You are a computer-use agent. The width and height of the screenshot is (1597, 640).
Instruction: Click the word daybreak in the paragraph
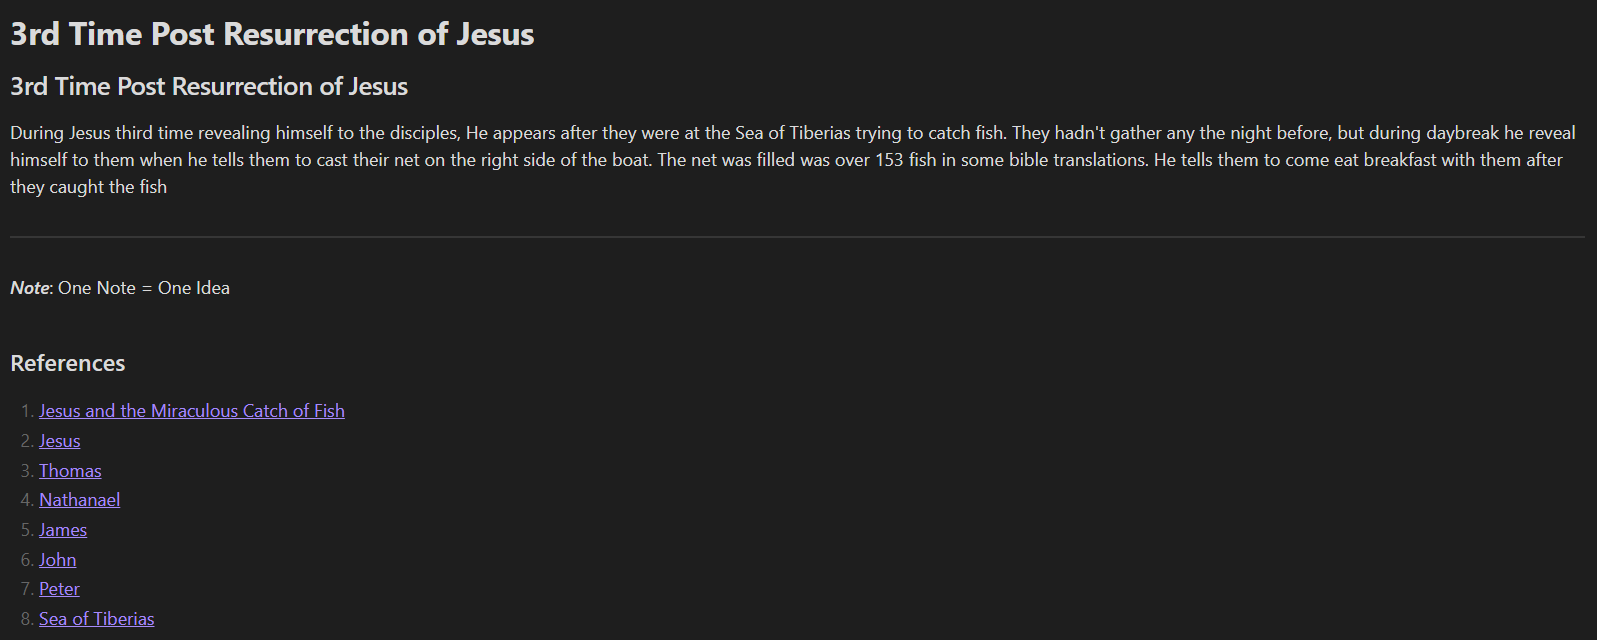1462,133
